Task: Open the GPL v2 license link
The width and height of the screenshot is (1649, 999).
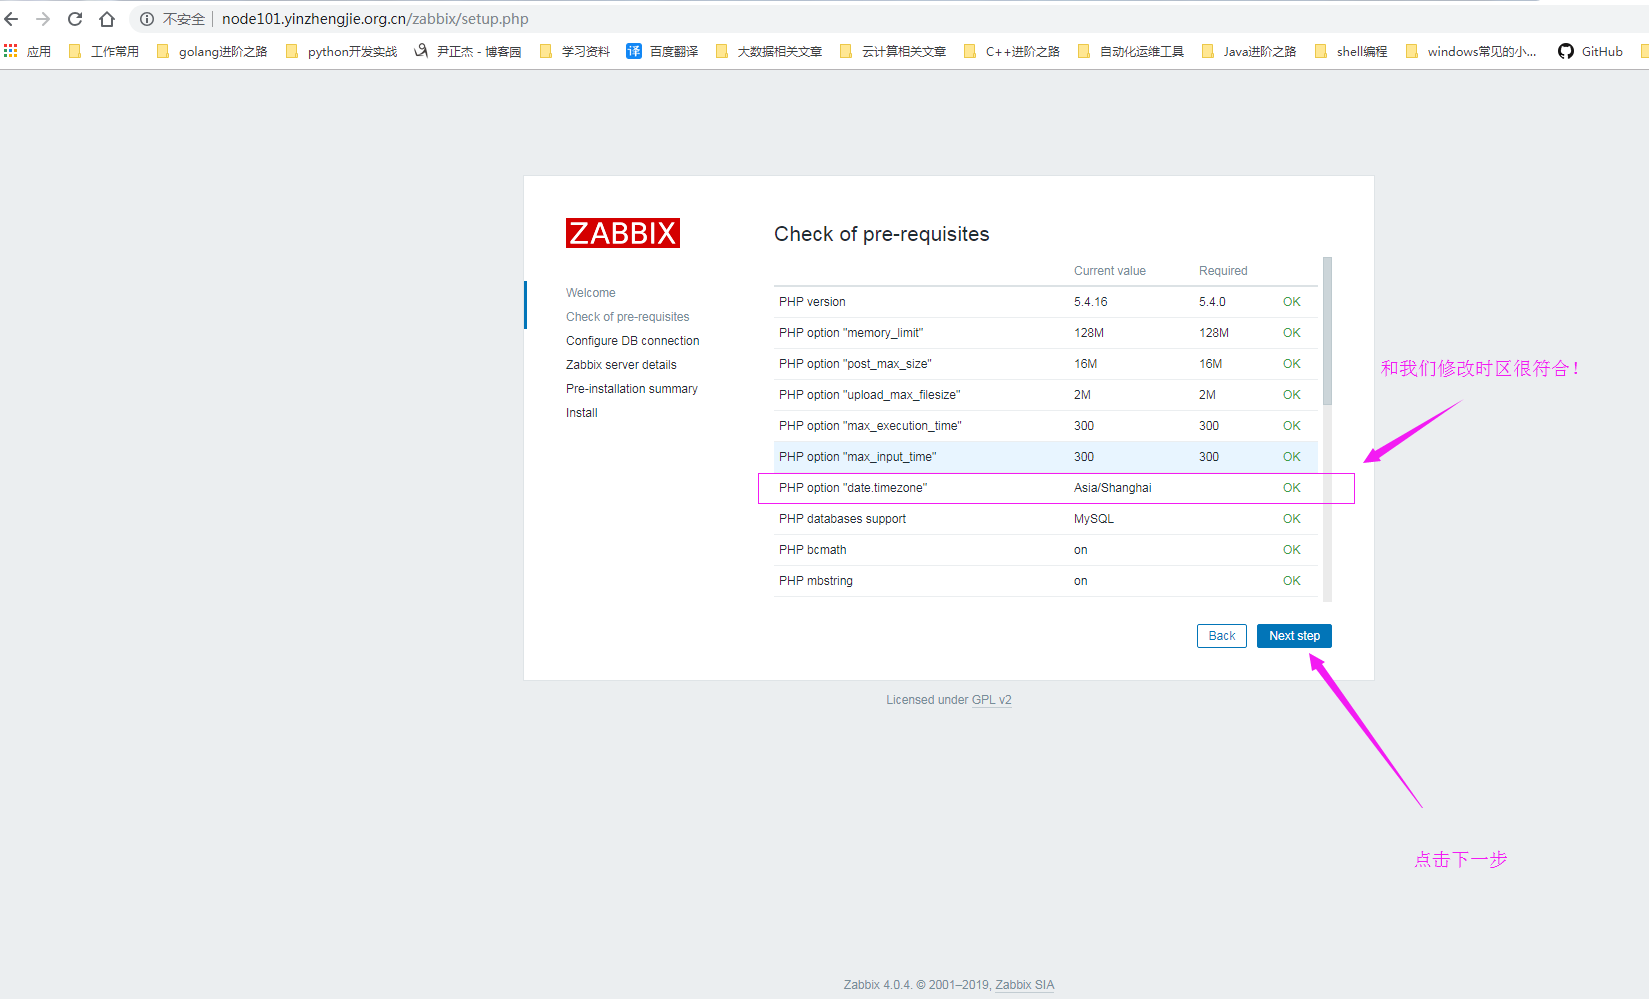Action: point(991,700)
